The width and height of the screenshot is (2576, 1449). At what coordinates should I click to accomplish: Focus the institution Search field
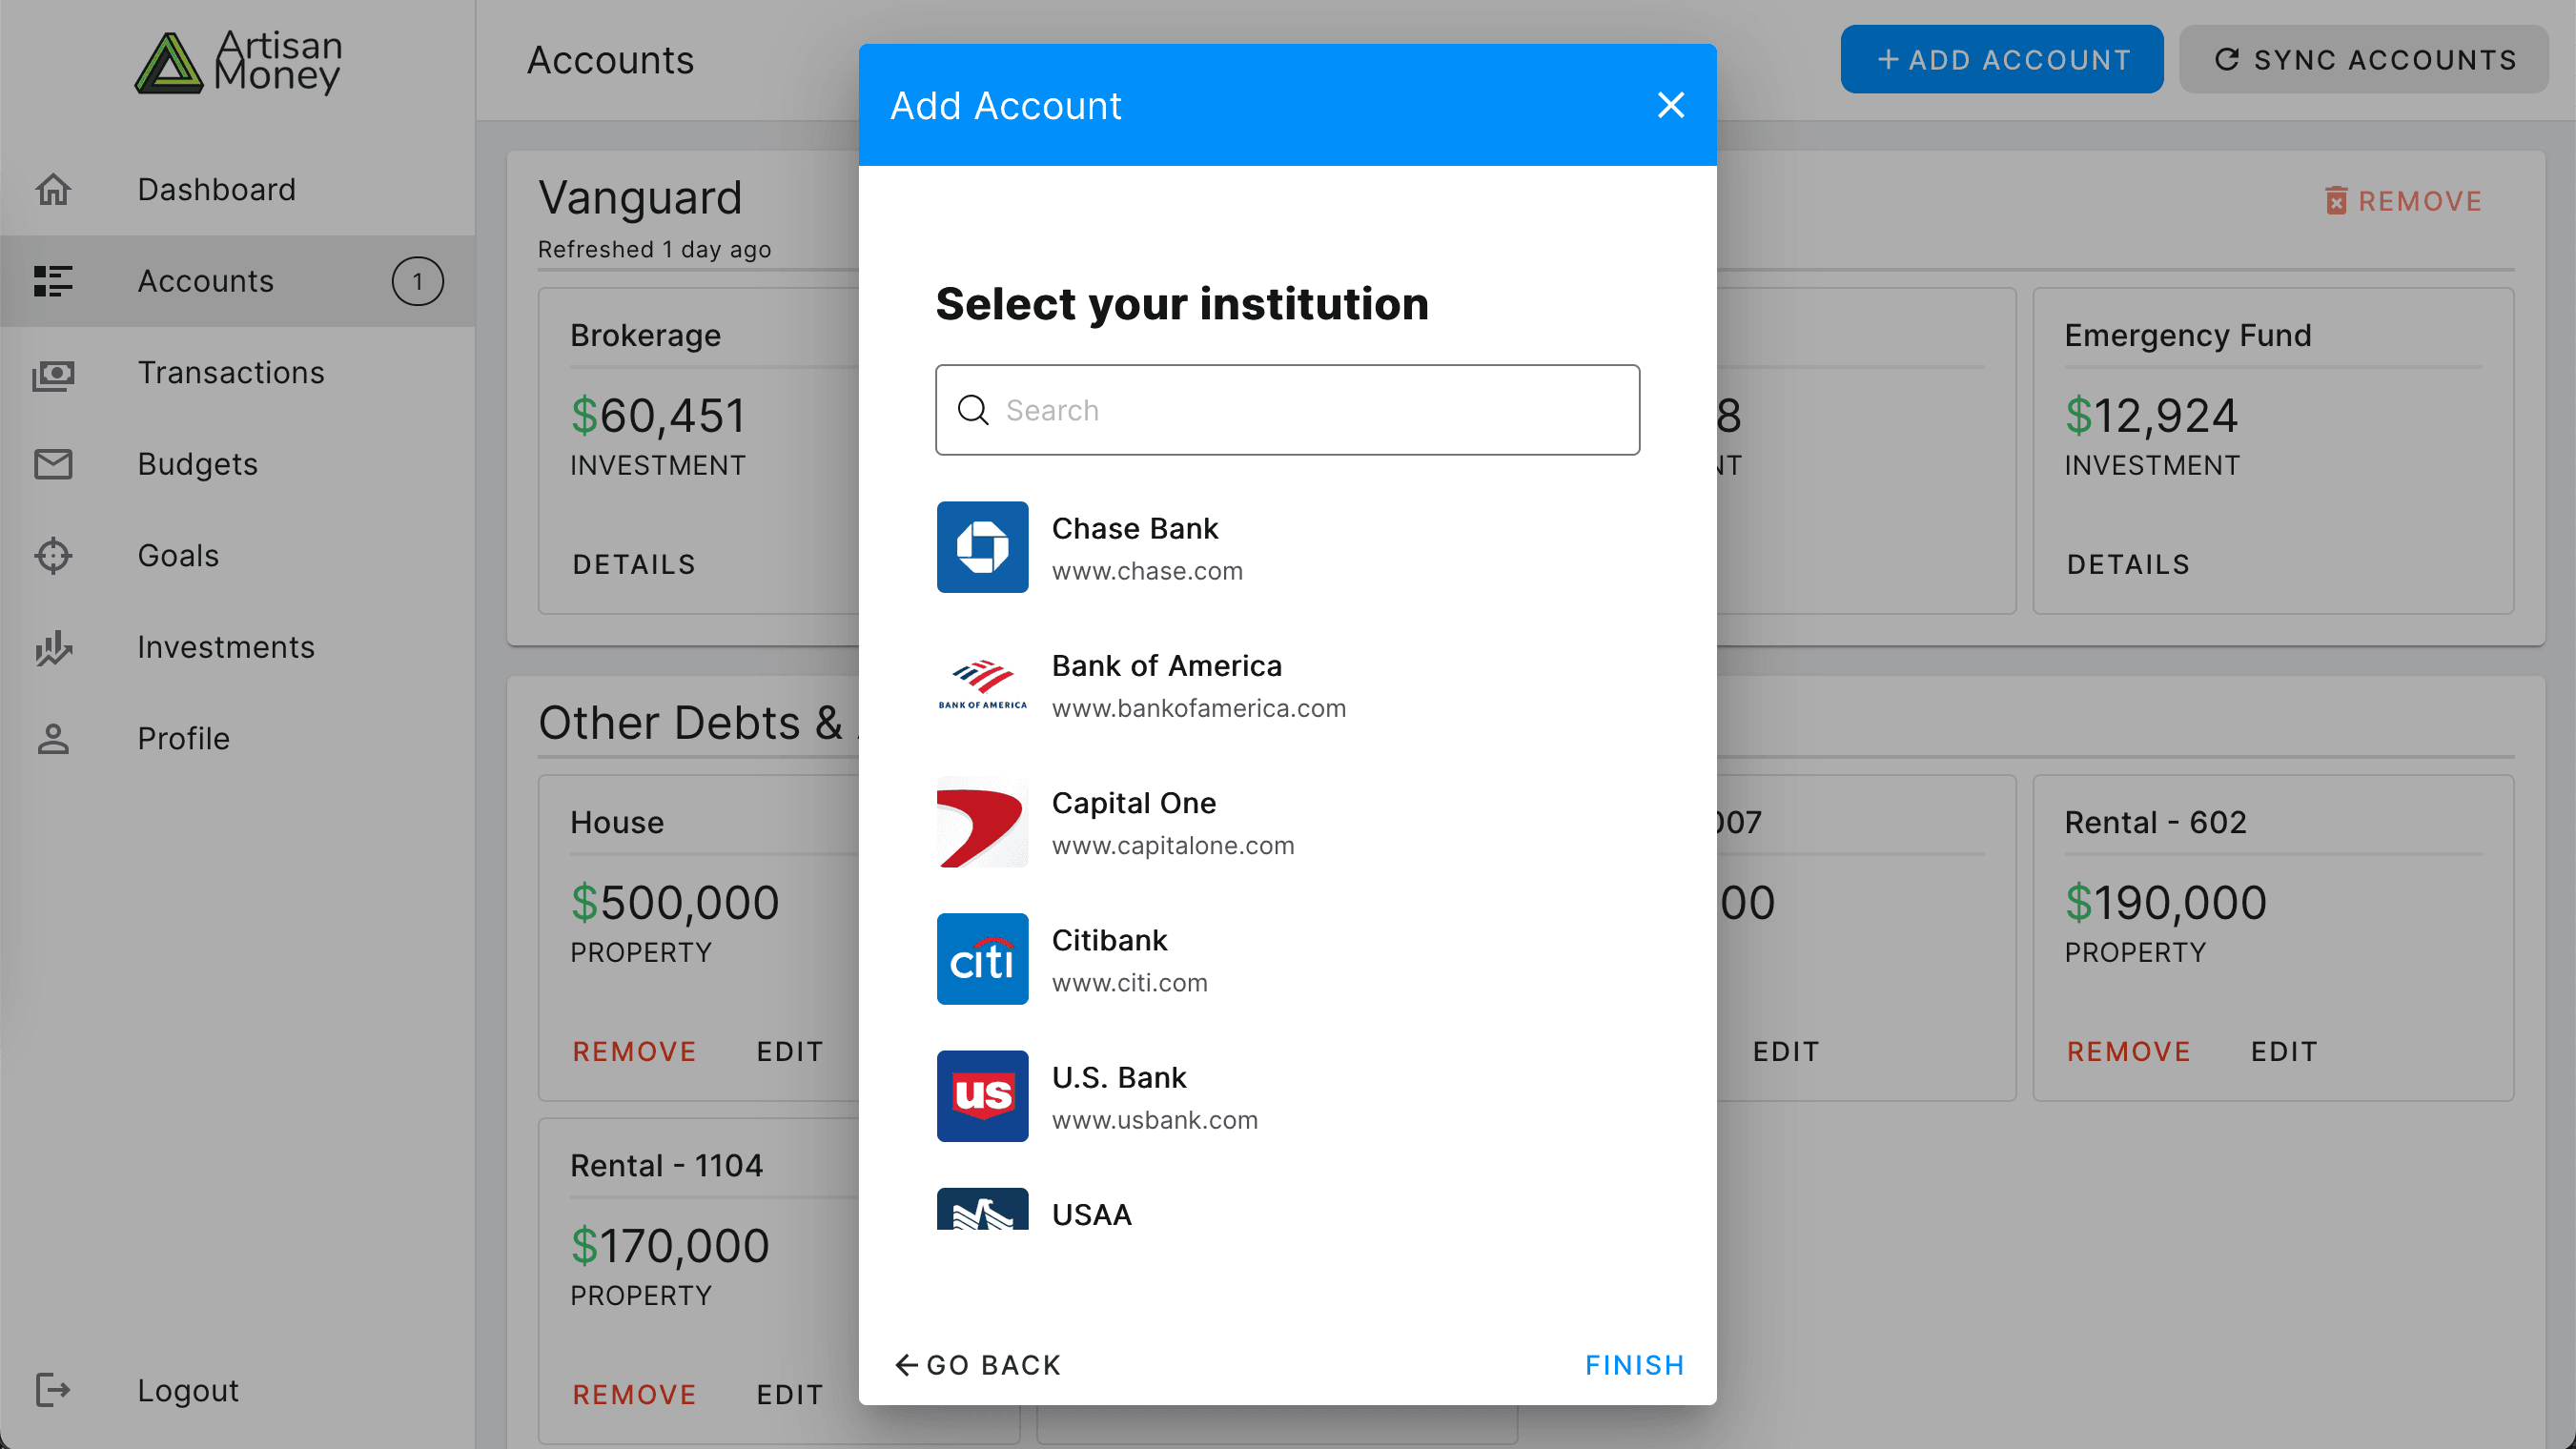click(1287, 410)
